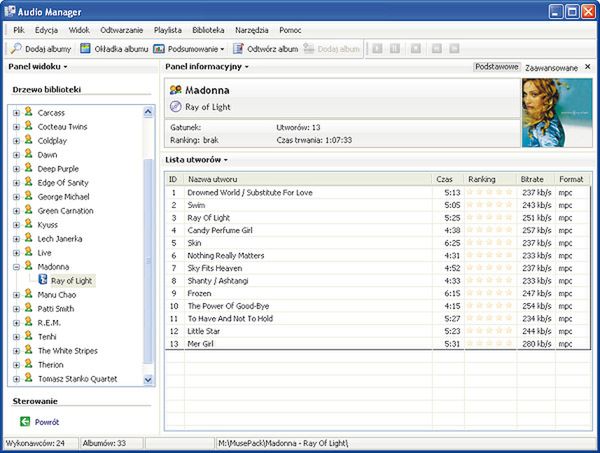
Task: Click the Ray of Light album cover thumbnail
Action: pos(557,112)
